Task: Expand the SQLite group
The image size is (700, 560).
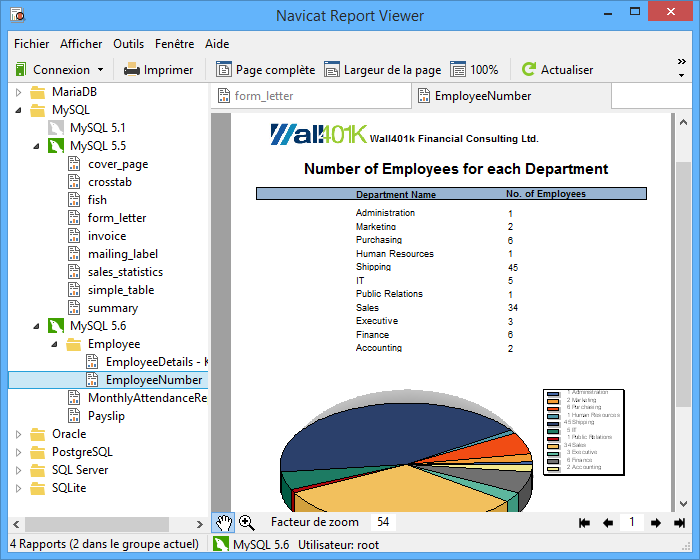Action: [x=18, y=488]
